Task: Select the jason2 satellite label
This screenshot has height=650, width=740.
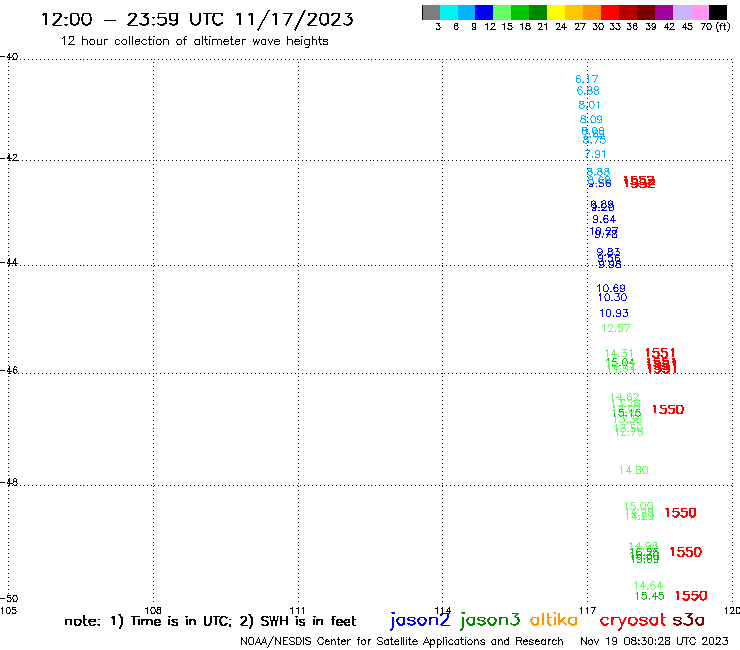Action: click(x=420, y=620)
